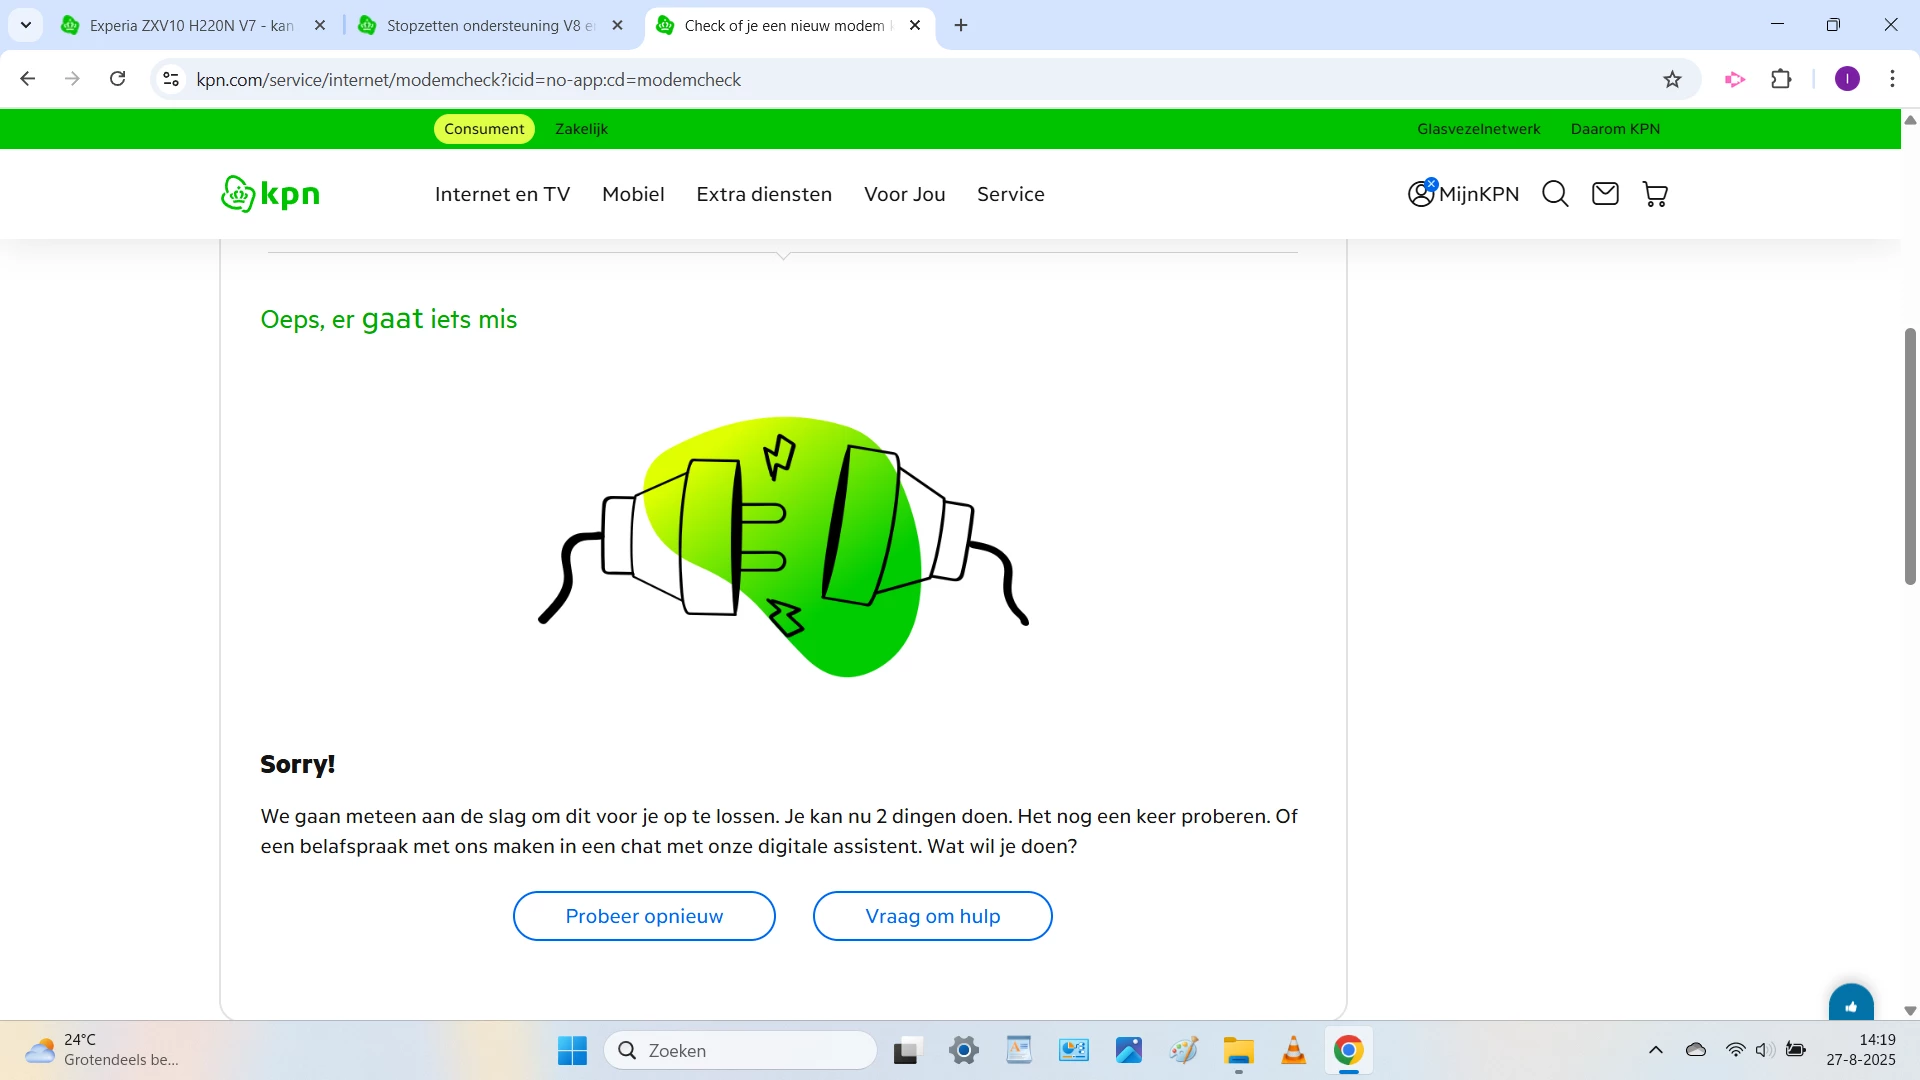Click the site information icon in address bar
Image resolution: width=1920 pixels, height=1080 pixels.
[171, 80]
